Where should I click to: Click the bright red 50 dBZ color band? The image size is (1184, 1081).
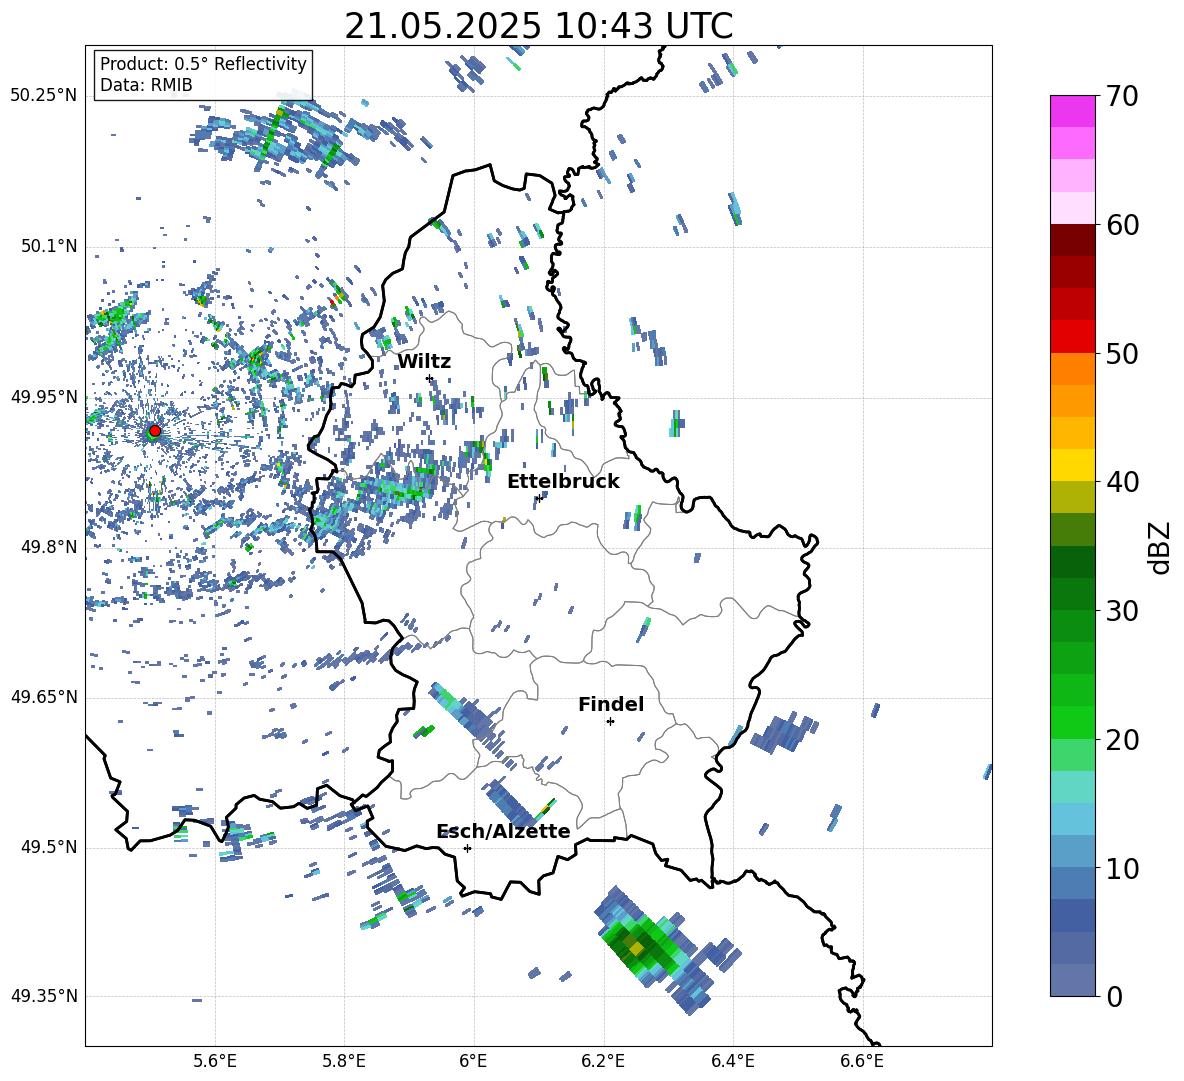coord(1073,337)
